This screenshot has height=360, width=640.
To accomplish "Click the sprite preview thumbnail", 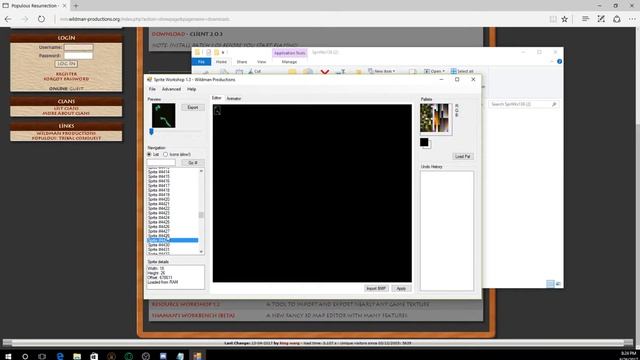I will [x=164, y=116].
